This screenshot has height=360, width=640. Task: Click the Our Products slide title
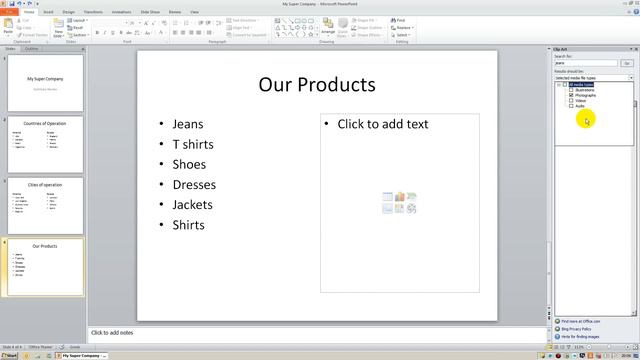(x=317, y=84)
